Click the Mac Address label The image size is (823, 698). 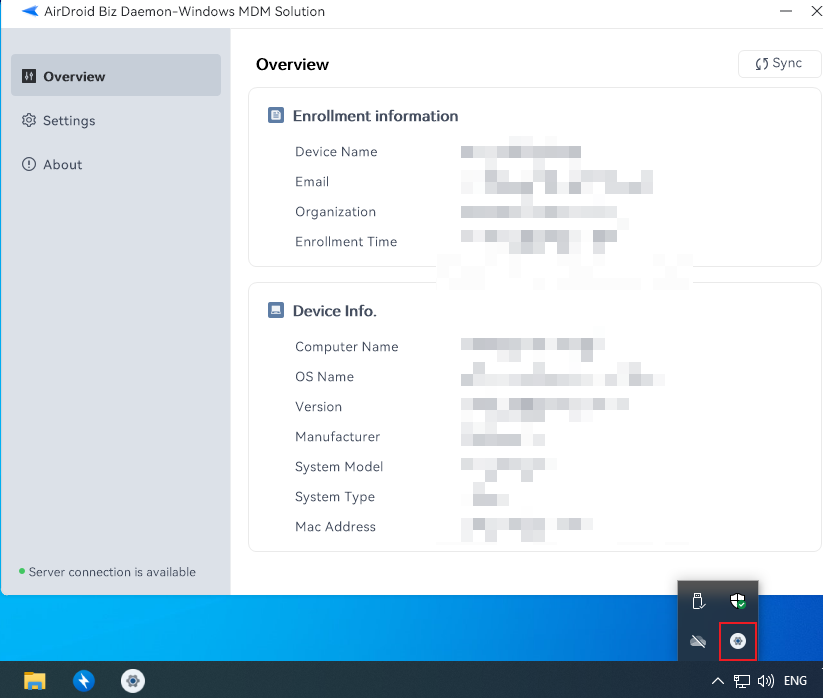[x=335, y=526]
